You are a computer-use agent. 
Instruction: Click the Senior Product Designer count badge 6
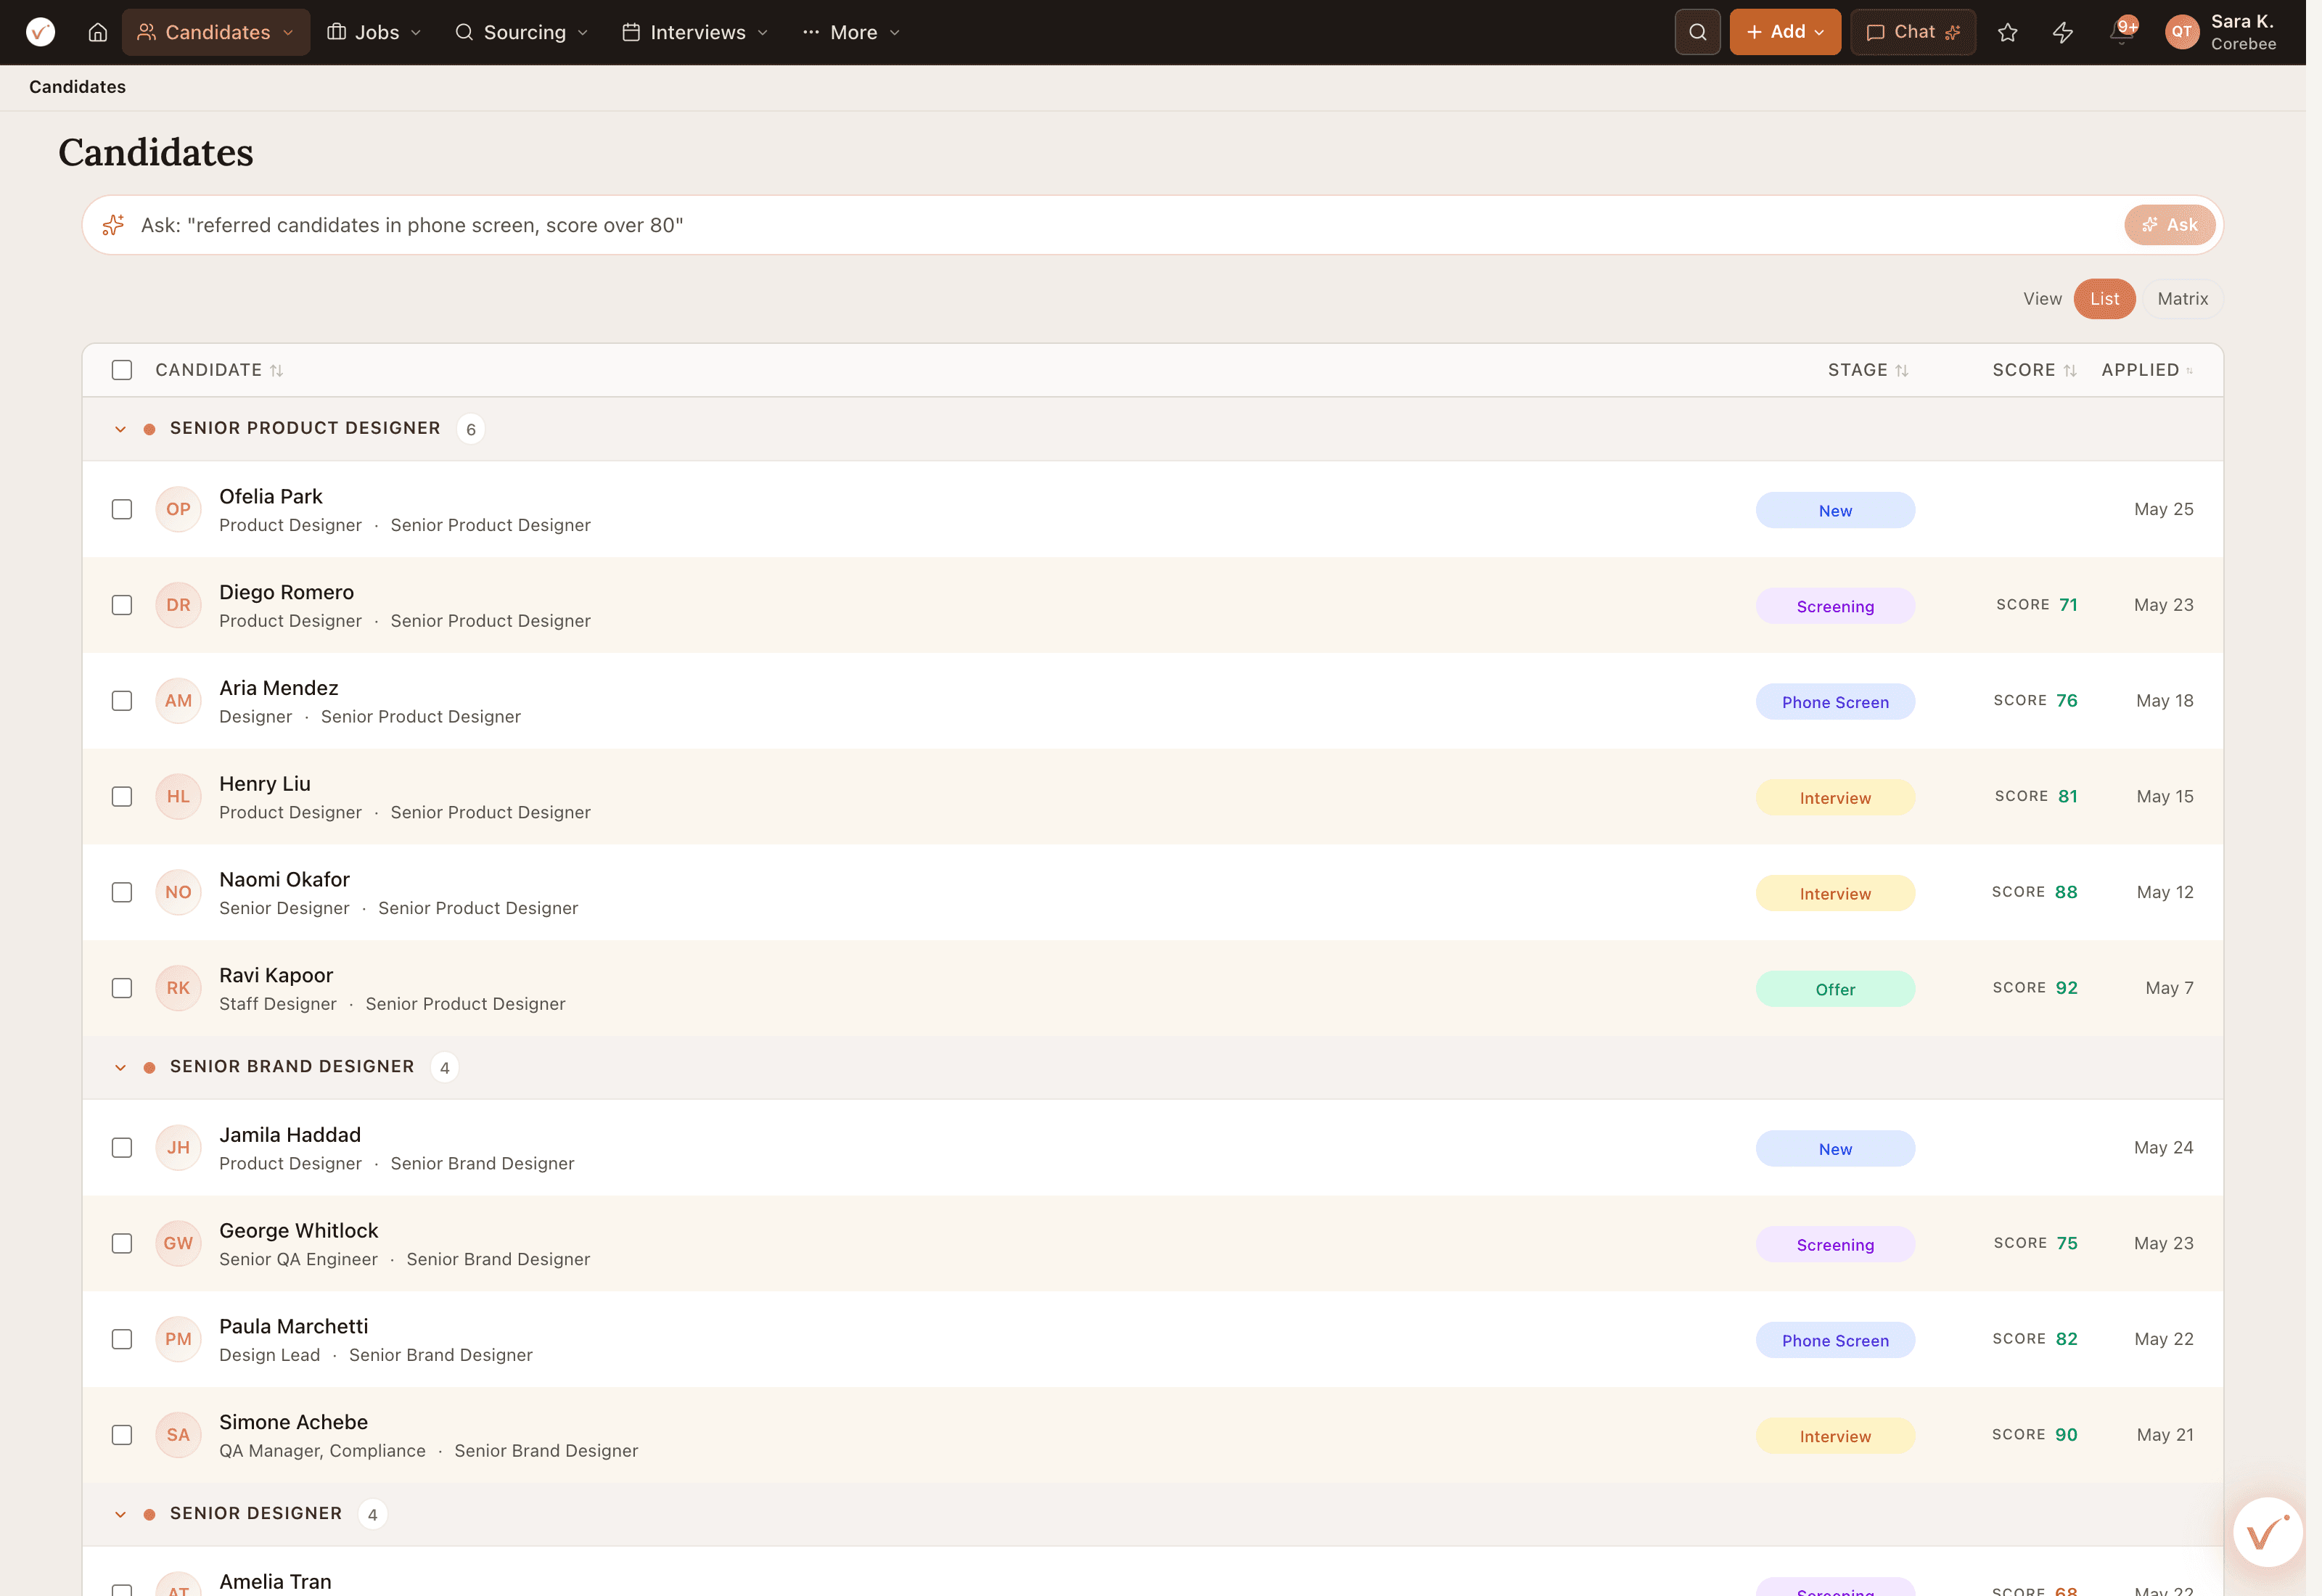click(470, 429)
